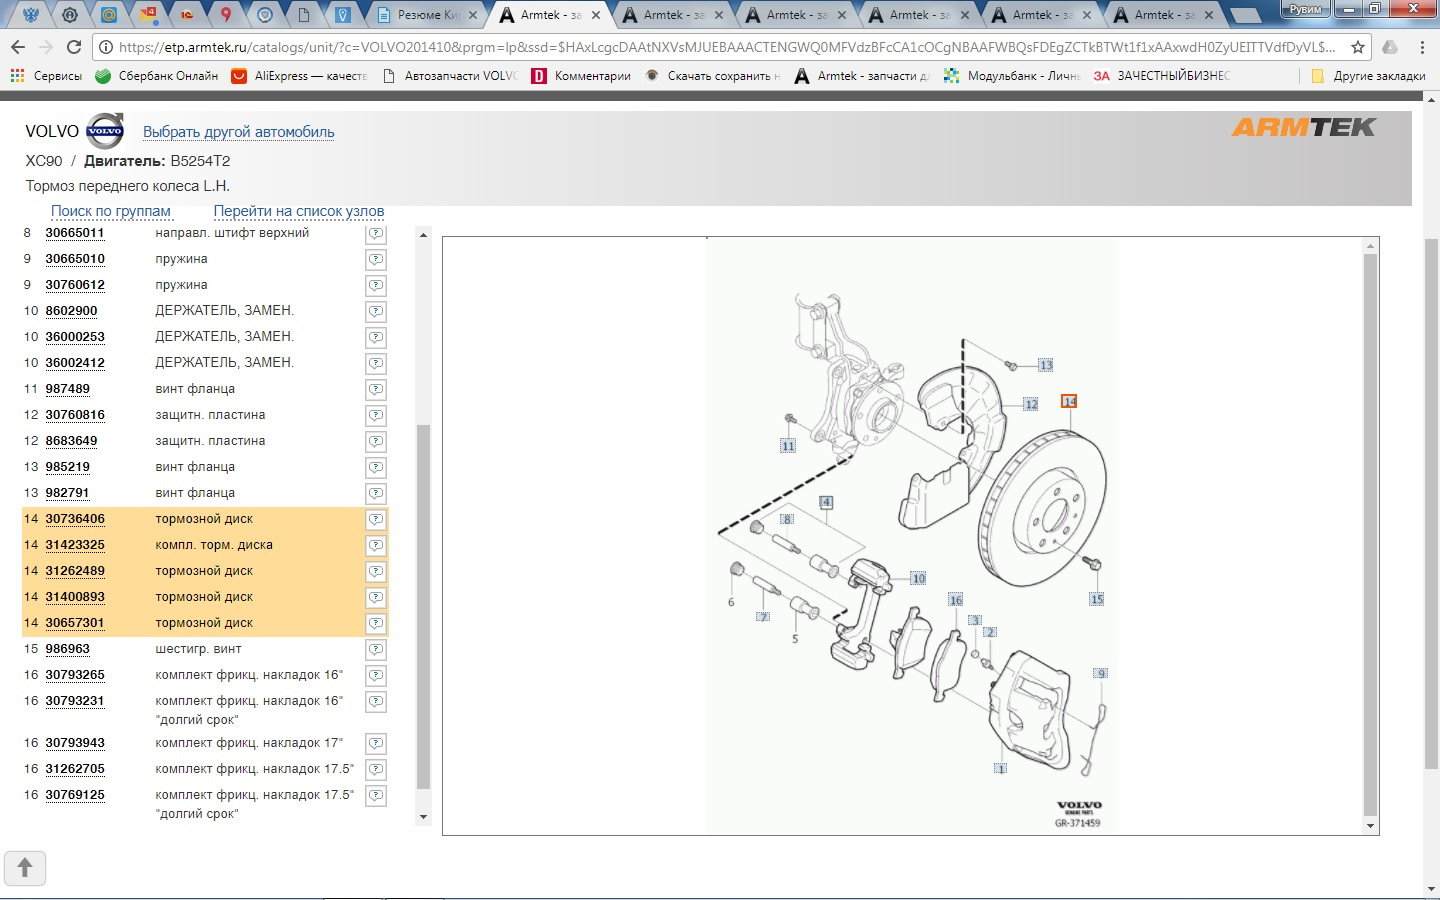Open info icon for part 985219
Image resolution: width=1440 pixels, height=900 pixels.
[x=376, y=467]
